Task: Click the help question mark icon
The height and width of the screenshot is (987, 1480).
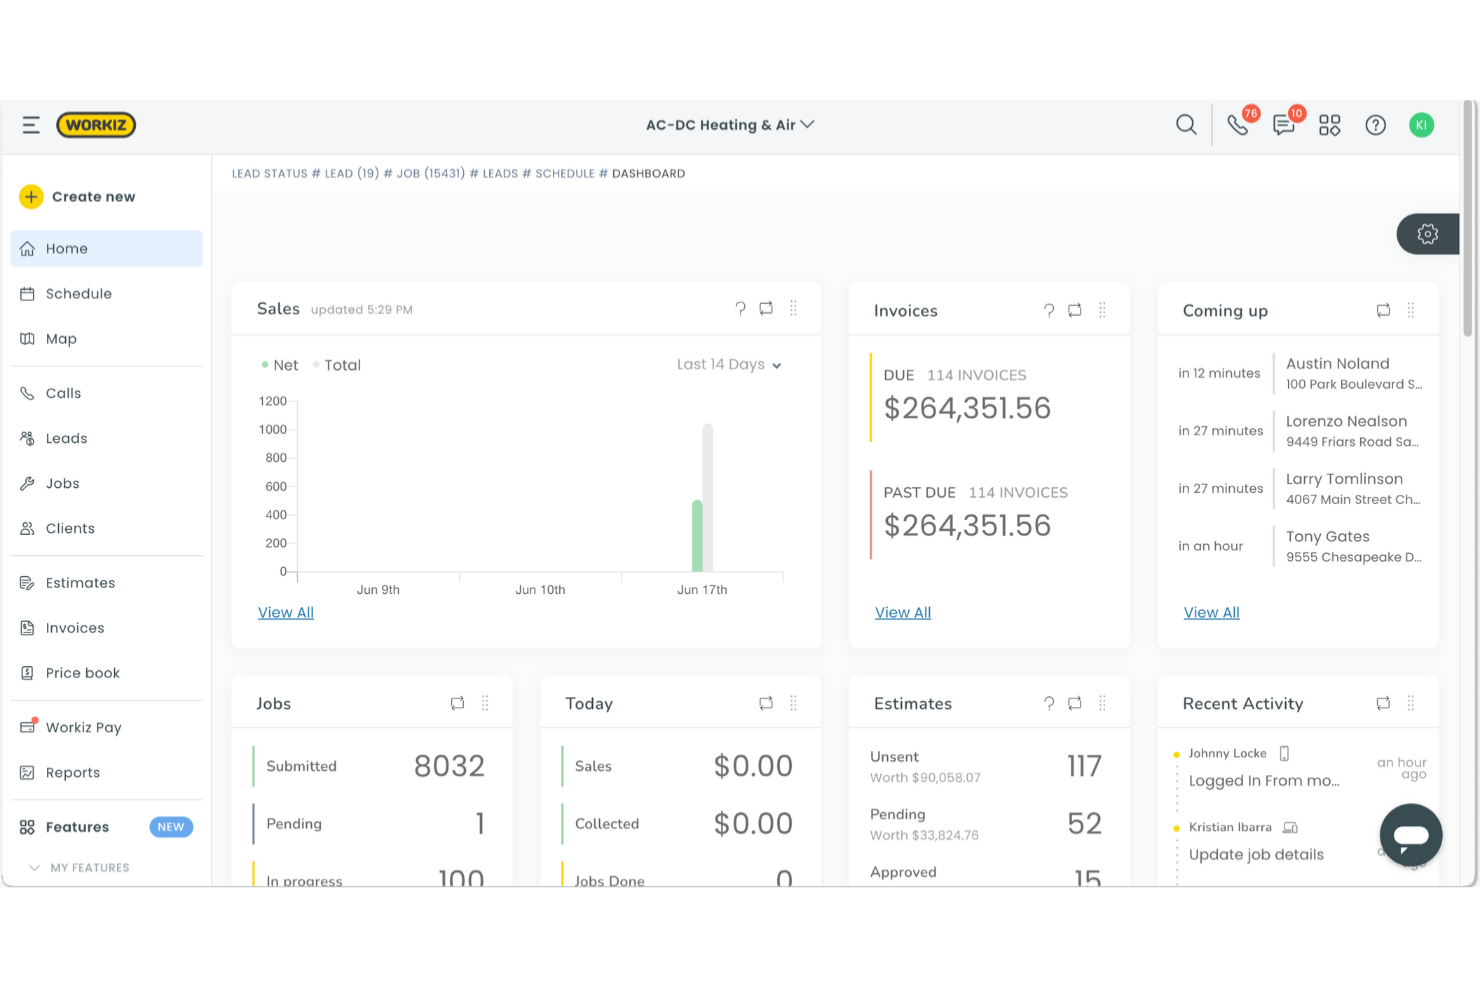Action: [1375, 124]
